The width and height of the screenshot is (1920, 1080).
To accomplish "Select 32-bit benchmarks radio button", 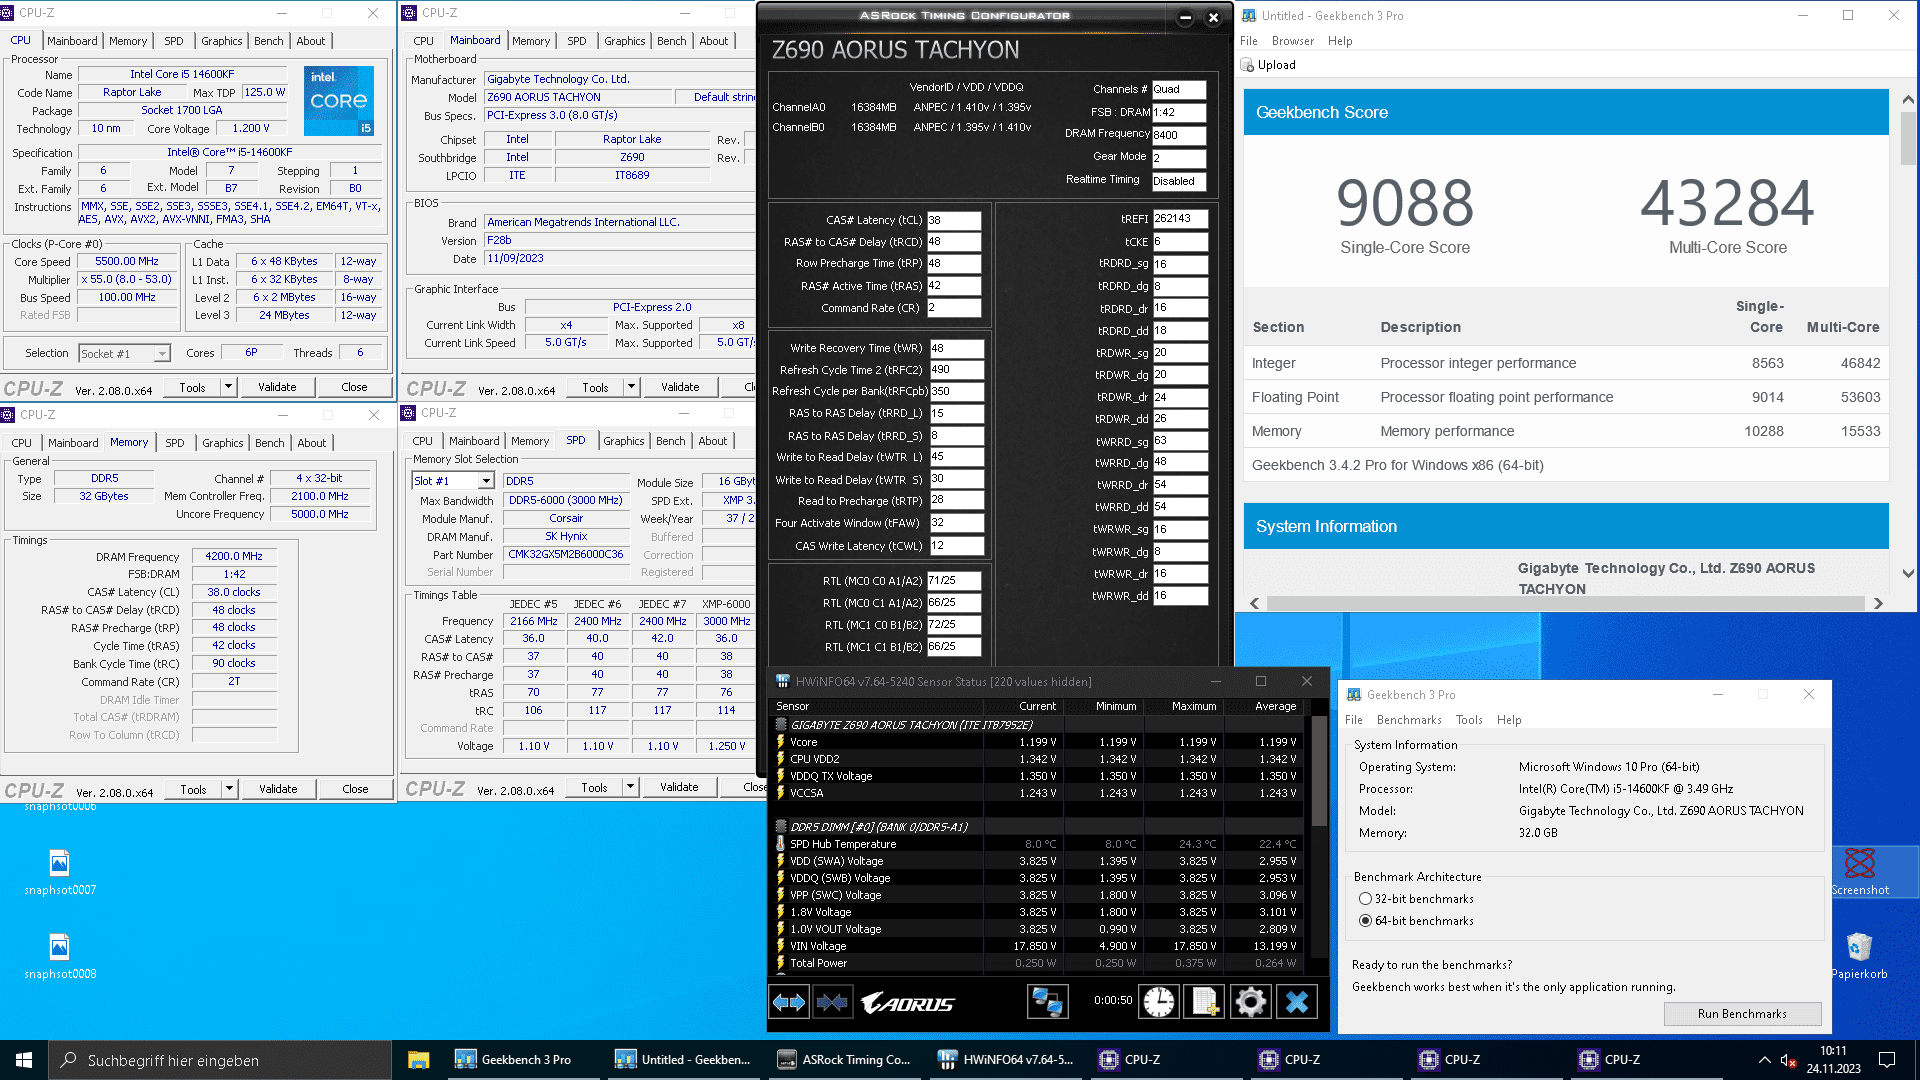I will point(1365,899).
